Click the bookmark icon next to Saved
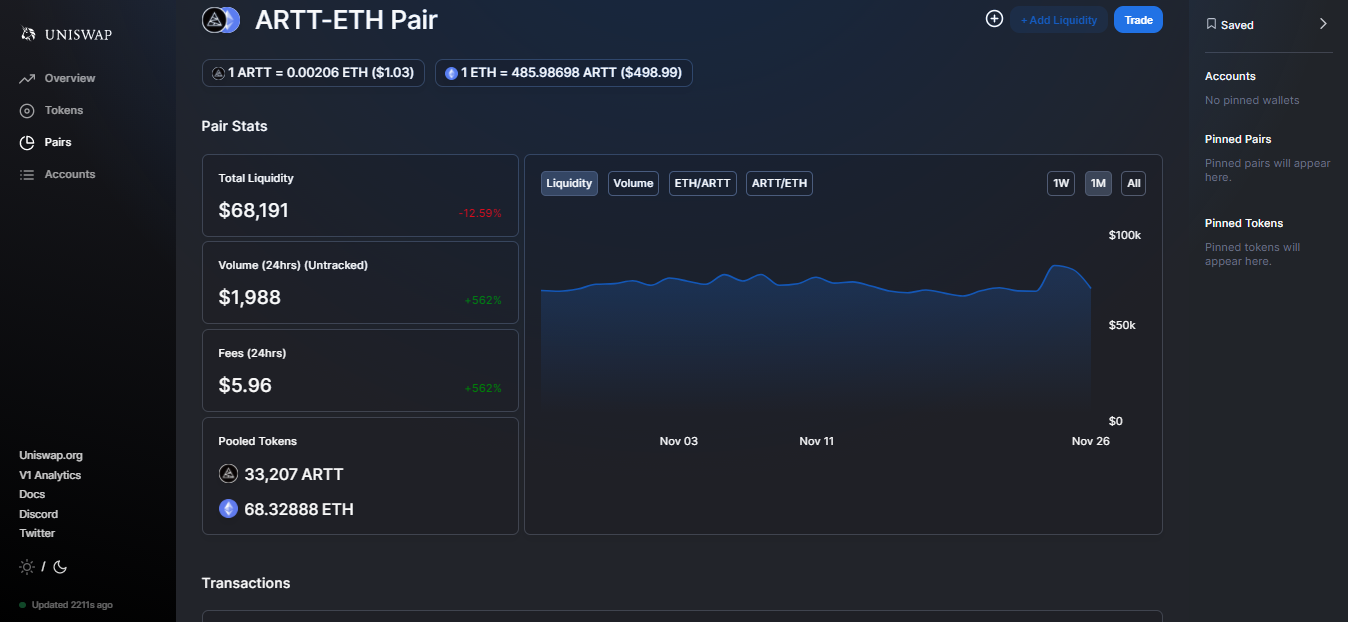Screen dimensions: 1348x622 coord(1211,24)
